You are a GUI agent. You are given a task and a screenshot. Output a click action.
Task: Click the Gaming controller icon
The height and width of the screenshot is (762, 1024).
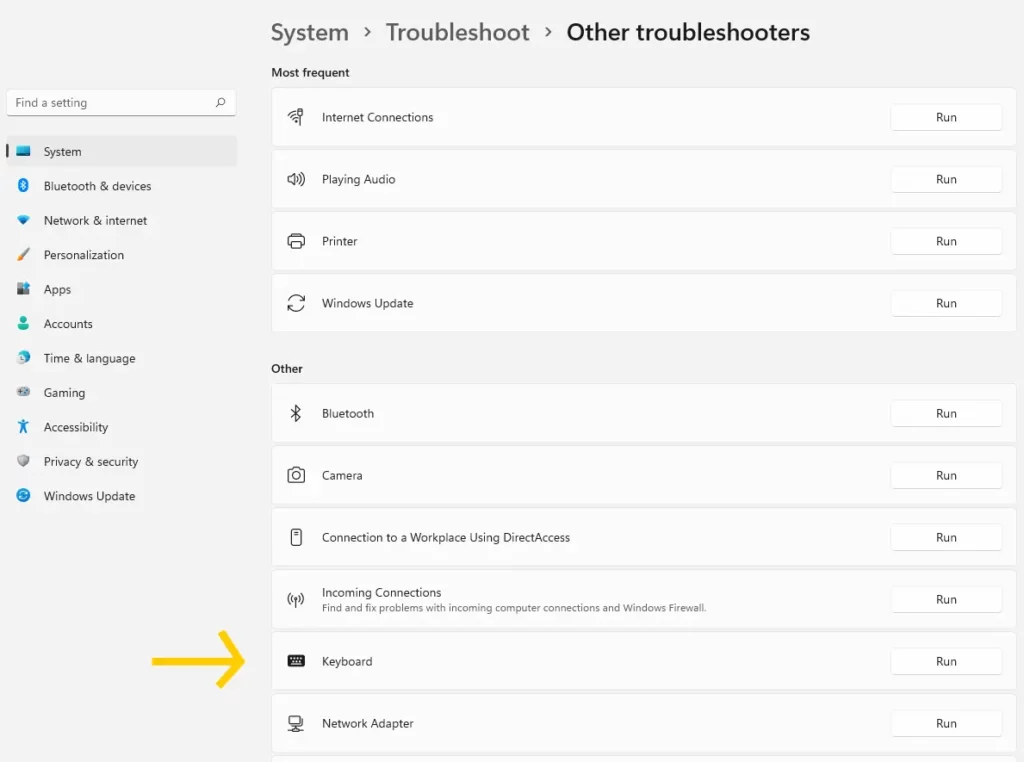[24, 392]
